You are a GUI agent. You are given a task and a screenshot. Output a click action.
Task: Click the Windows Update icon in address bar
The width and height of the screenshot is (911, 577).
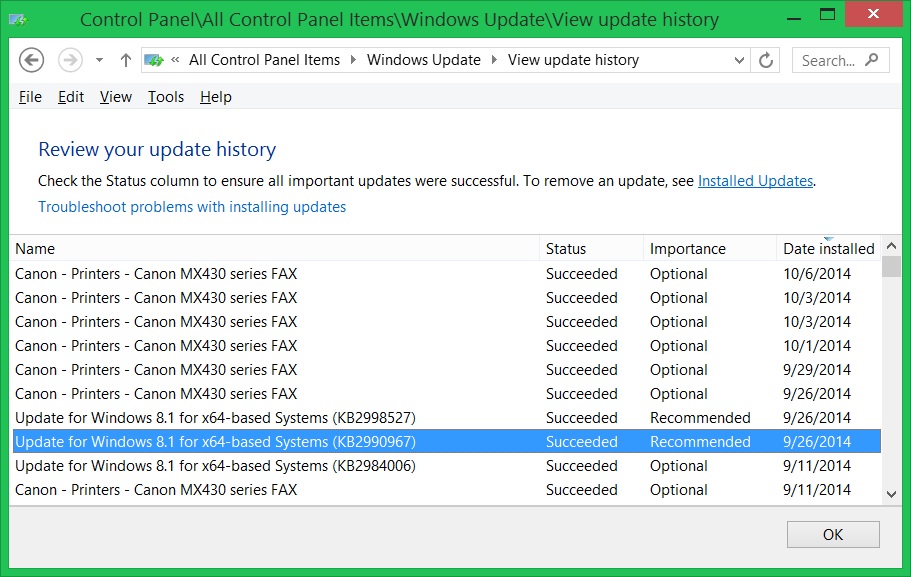click(x=154, y=60)
